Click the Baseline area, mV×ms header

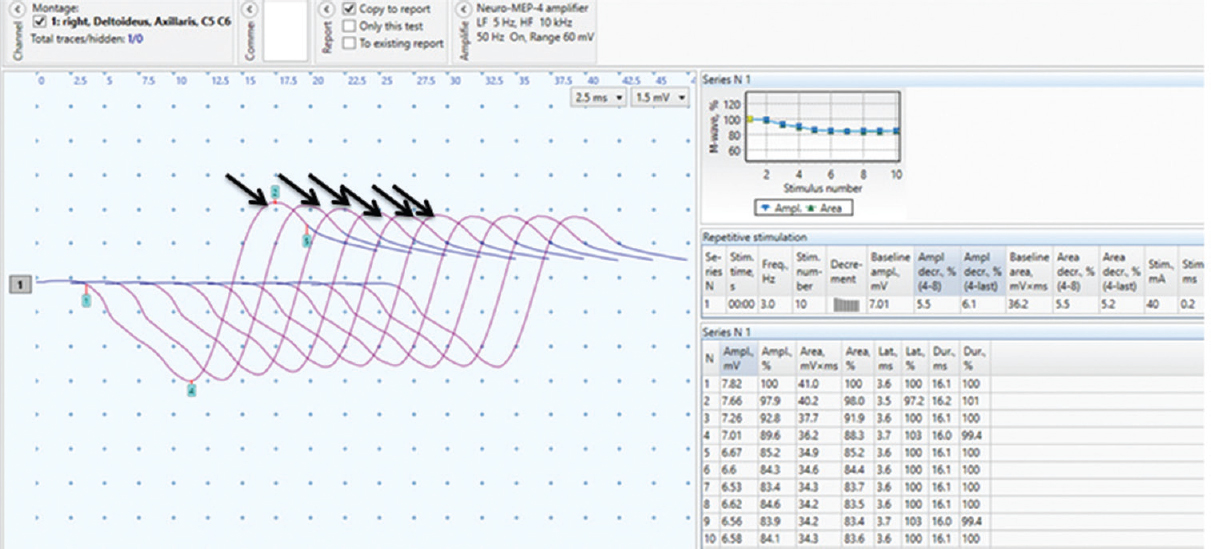tap(1029, 269)
